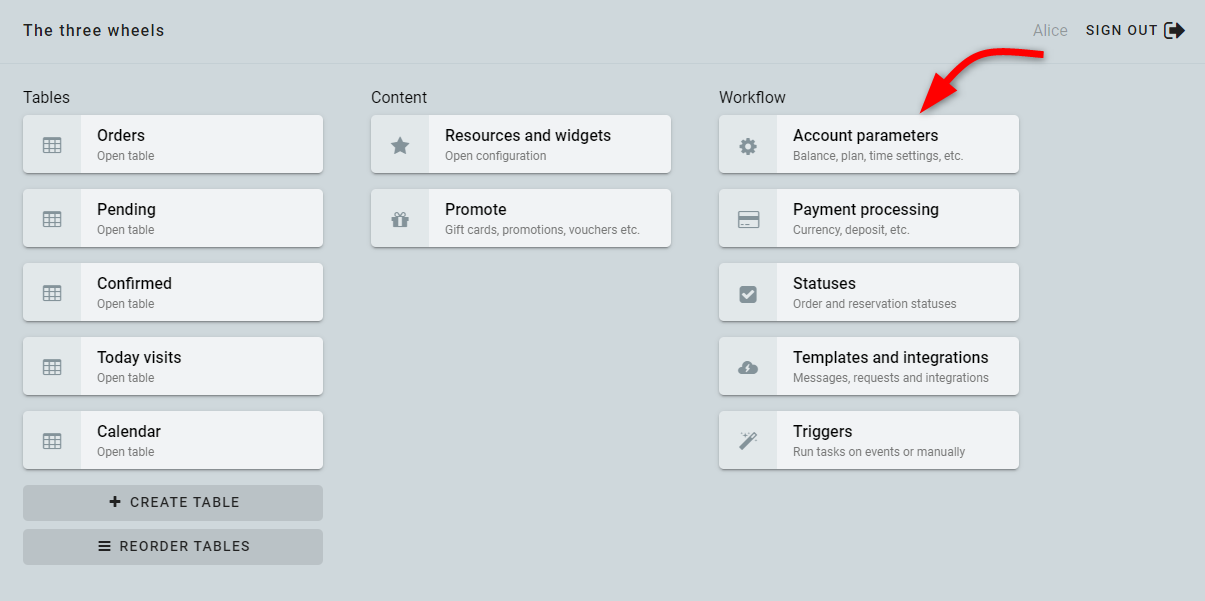Open the Calendar table
1205x601 pixels.
pos(173,440)
